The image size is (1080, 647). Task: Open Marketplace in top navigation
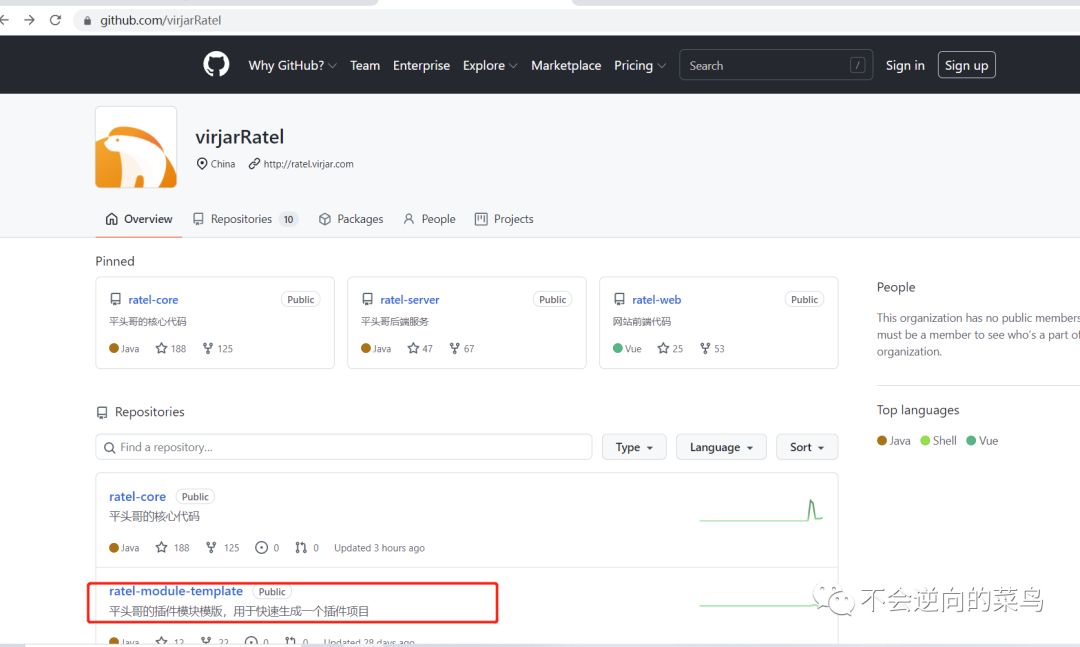point(566,65)
